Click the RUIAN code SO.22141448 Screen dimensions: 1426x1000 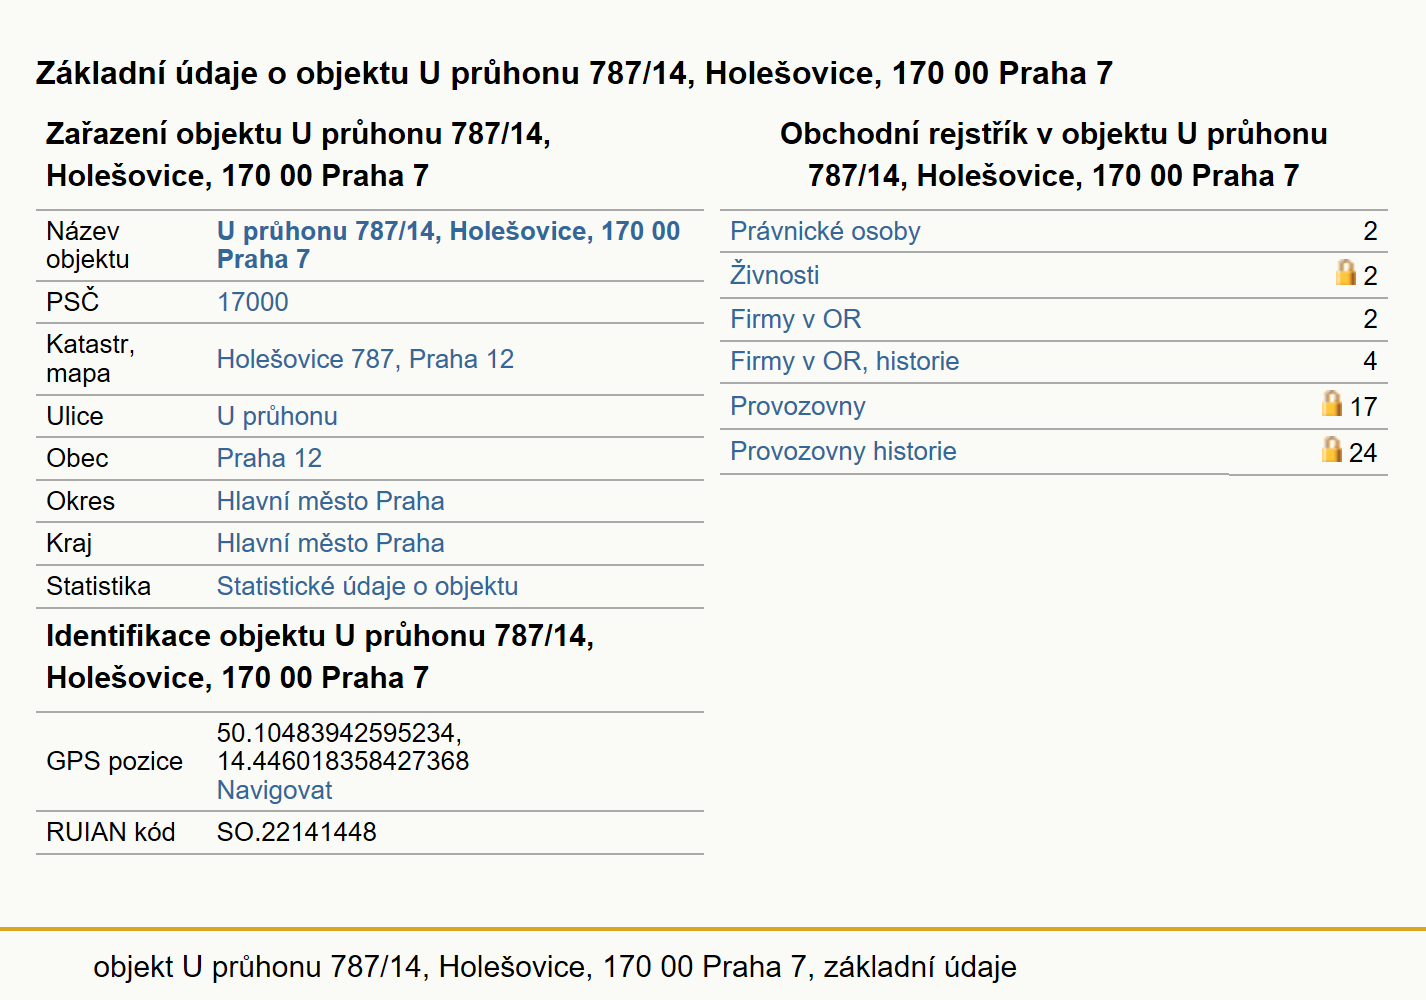(x=297, y=832)
